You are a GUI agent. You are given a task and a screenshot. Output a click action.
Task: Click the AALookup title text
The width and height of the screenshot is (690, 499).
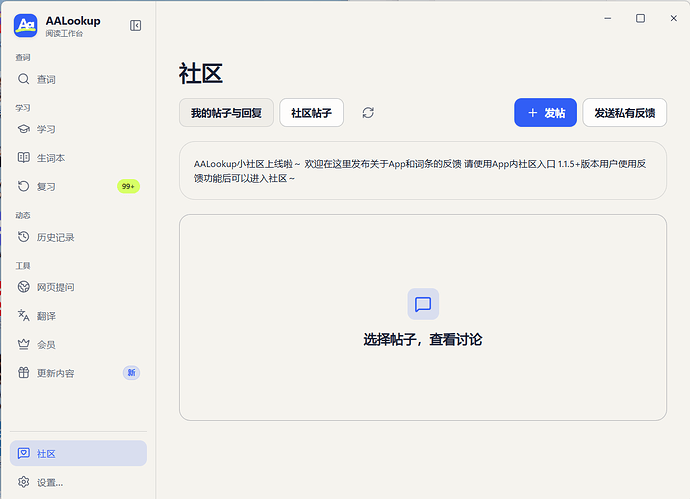coord(73,21)
